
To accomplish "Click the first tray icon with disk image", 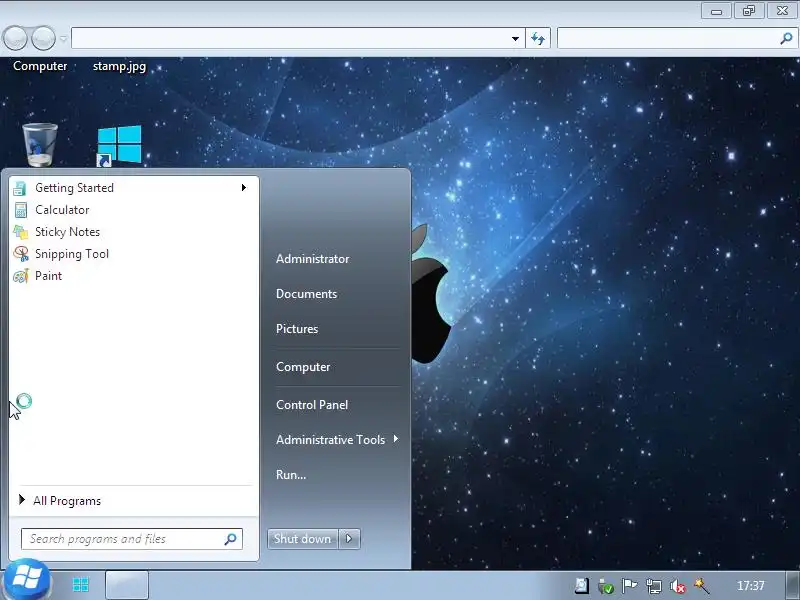I will pyautogui.click(x=581, y=586).
